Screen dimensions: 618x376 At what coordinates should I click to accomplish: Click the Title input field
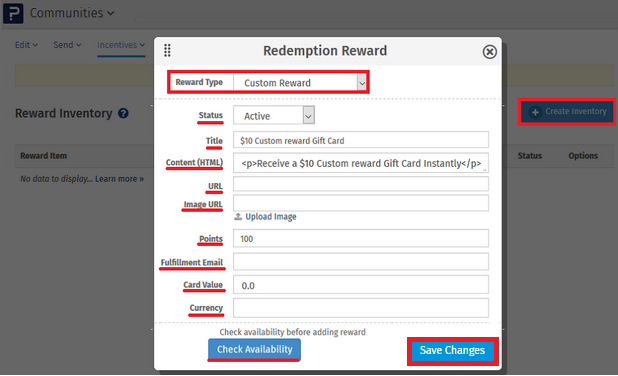tap(361, 140)
